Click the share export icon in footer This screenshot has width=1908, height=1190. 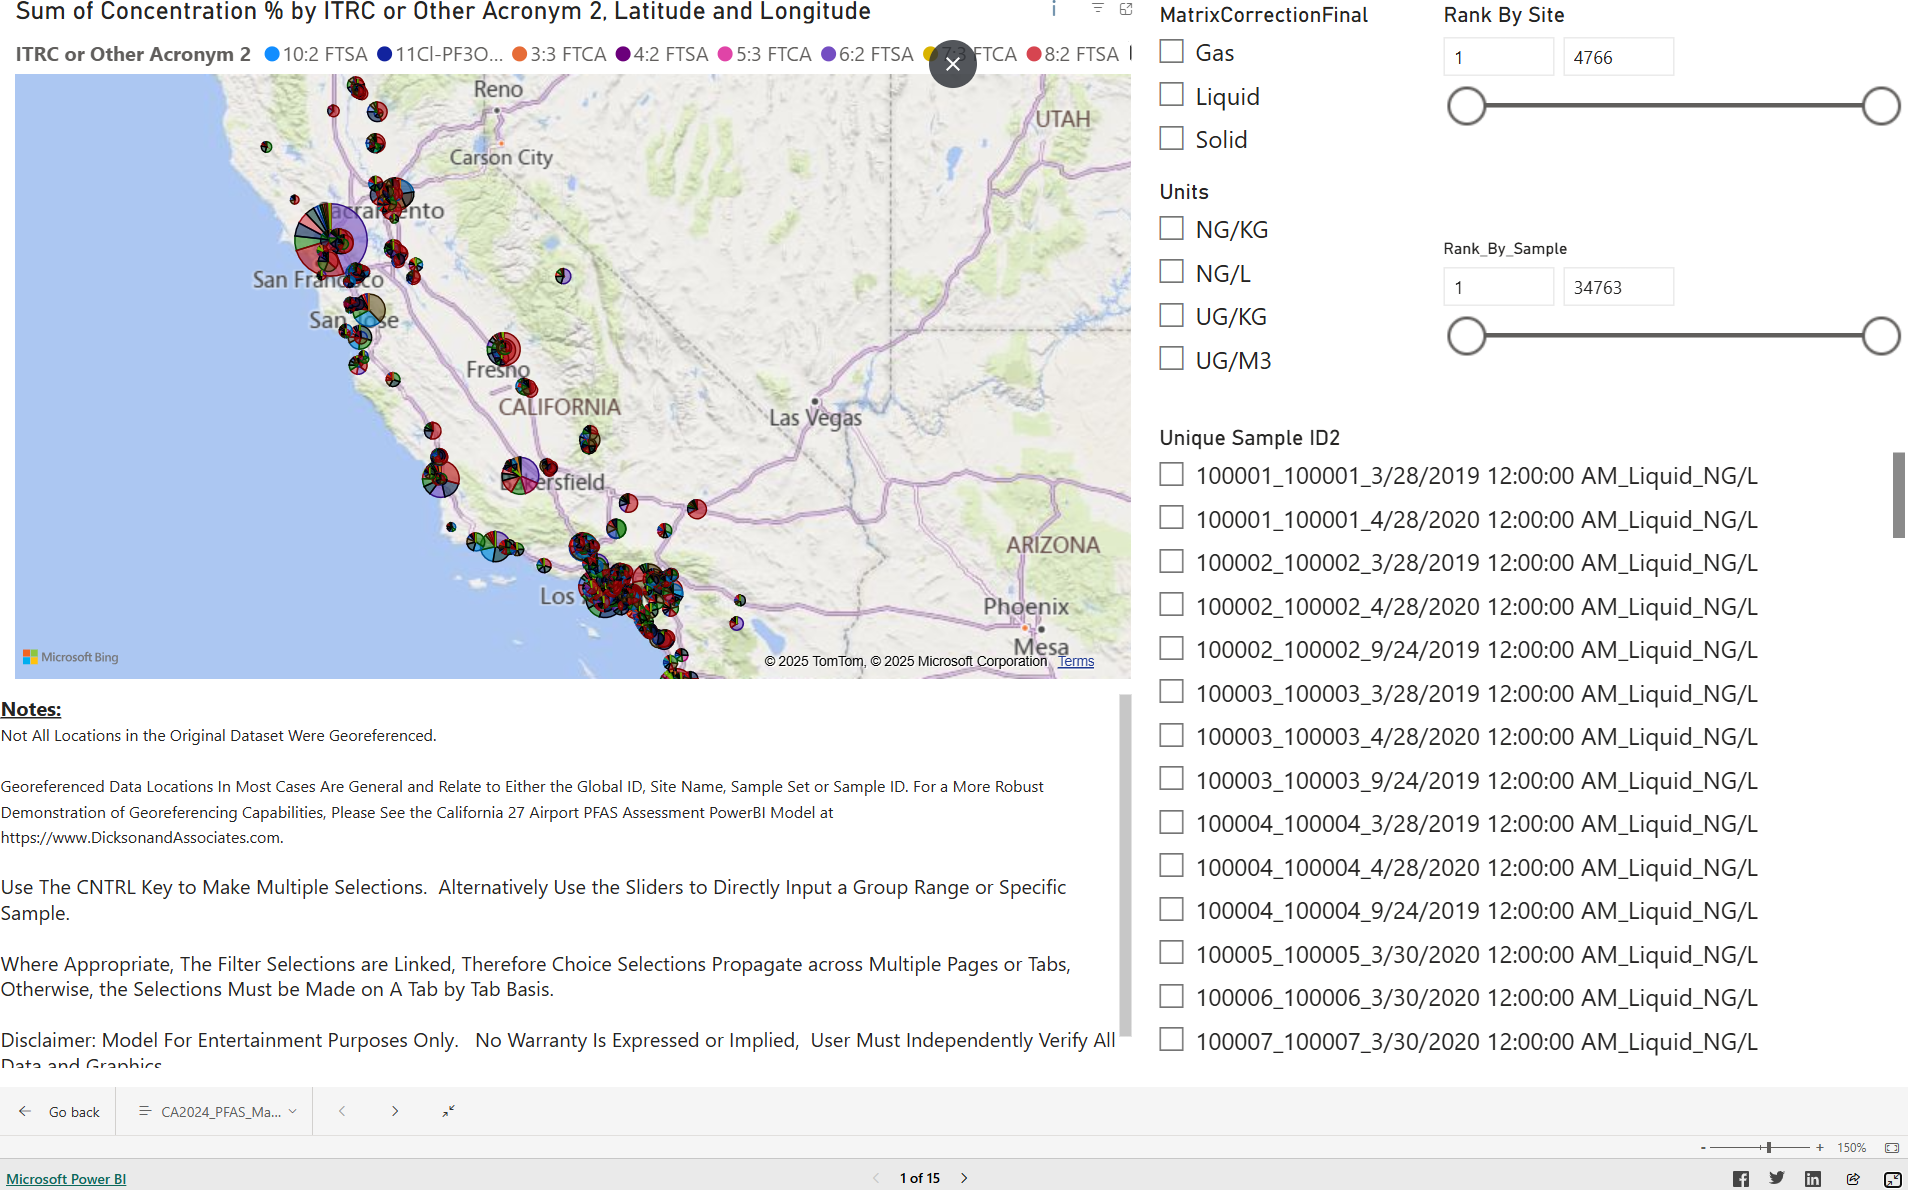coord(1853,1179)
